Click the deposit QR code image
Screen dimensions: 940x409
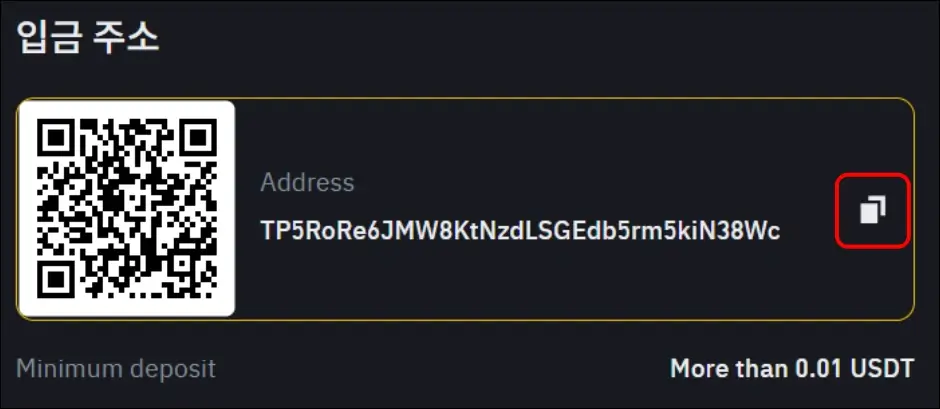click(x=127, y=209)
